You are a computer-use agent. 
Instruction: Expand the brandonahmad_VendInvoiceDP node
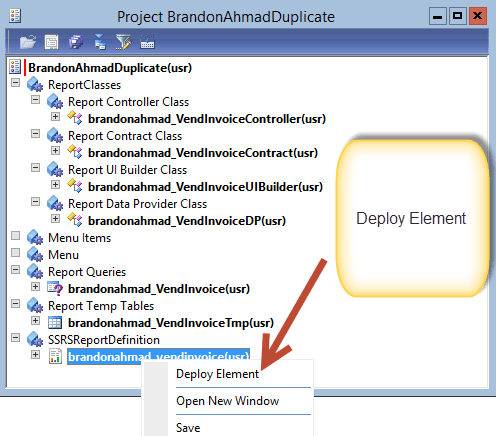point(55,218)
